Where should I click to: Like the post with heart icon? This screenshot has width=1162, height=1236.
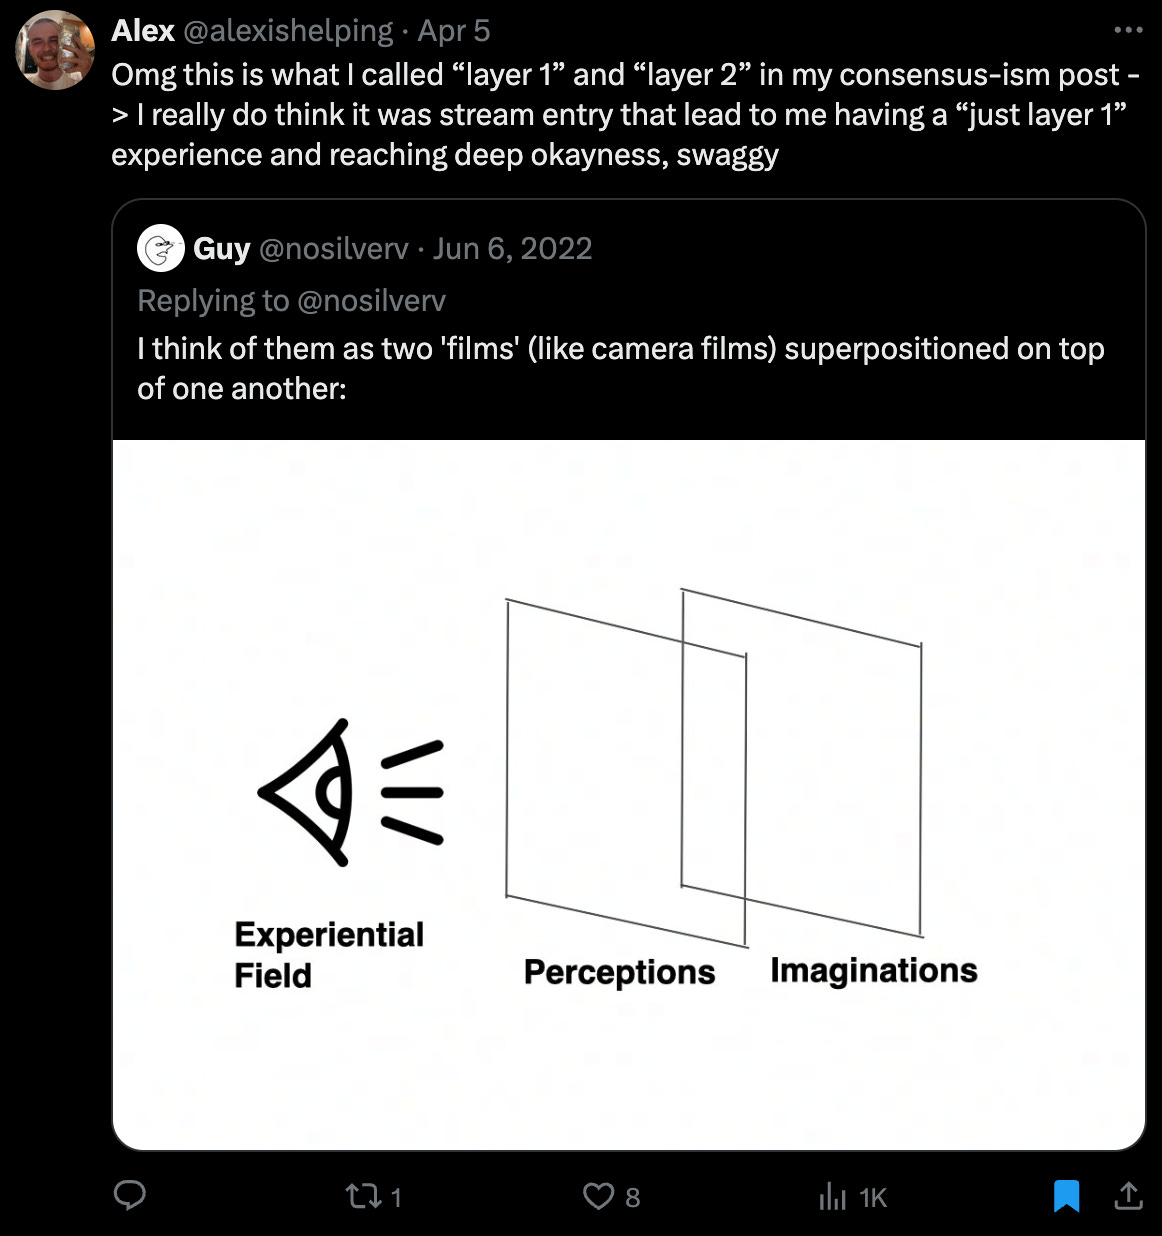click(598, 1196)
